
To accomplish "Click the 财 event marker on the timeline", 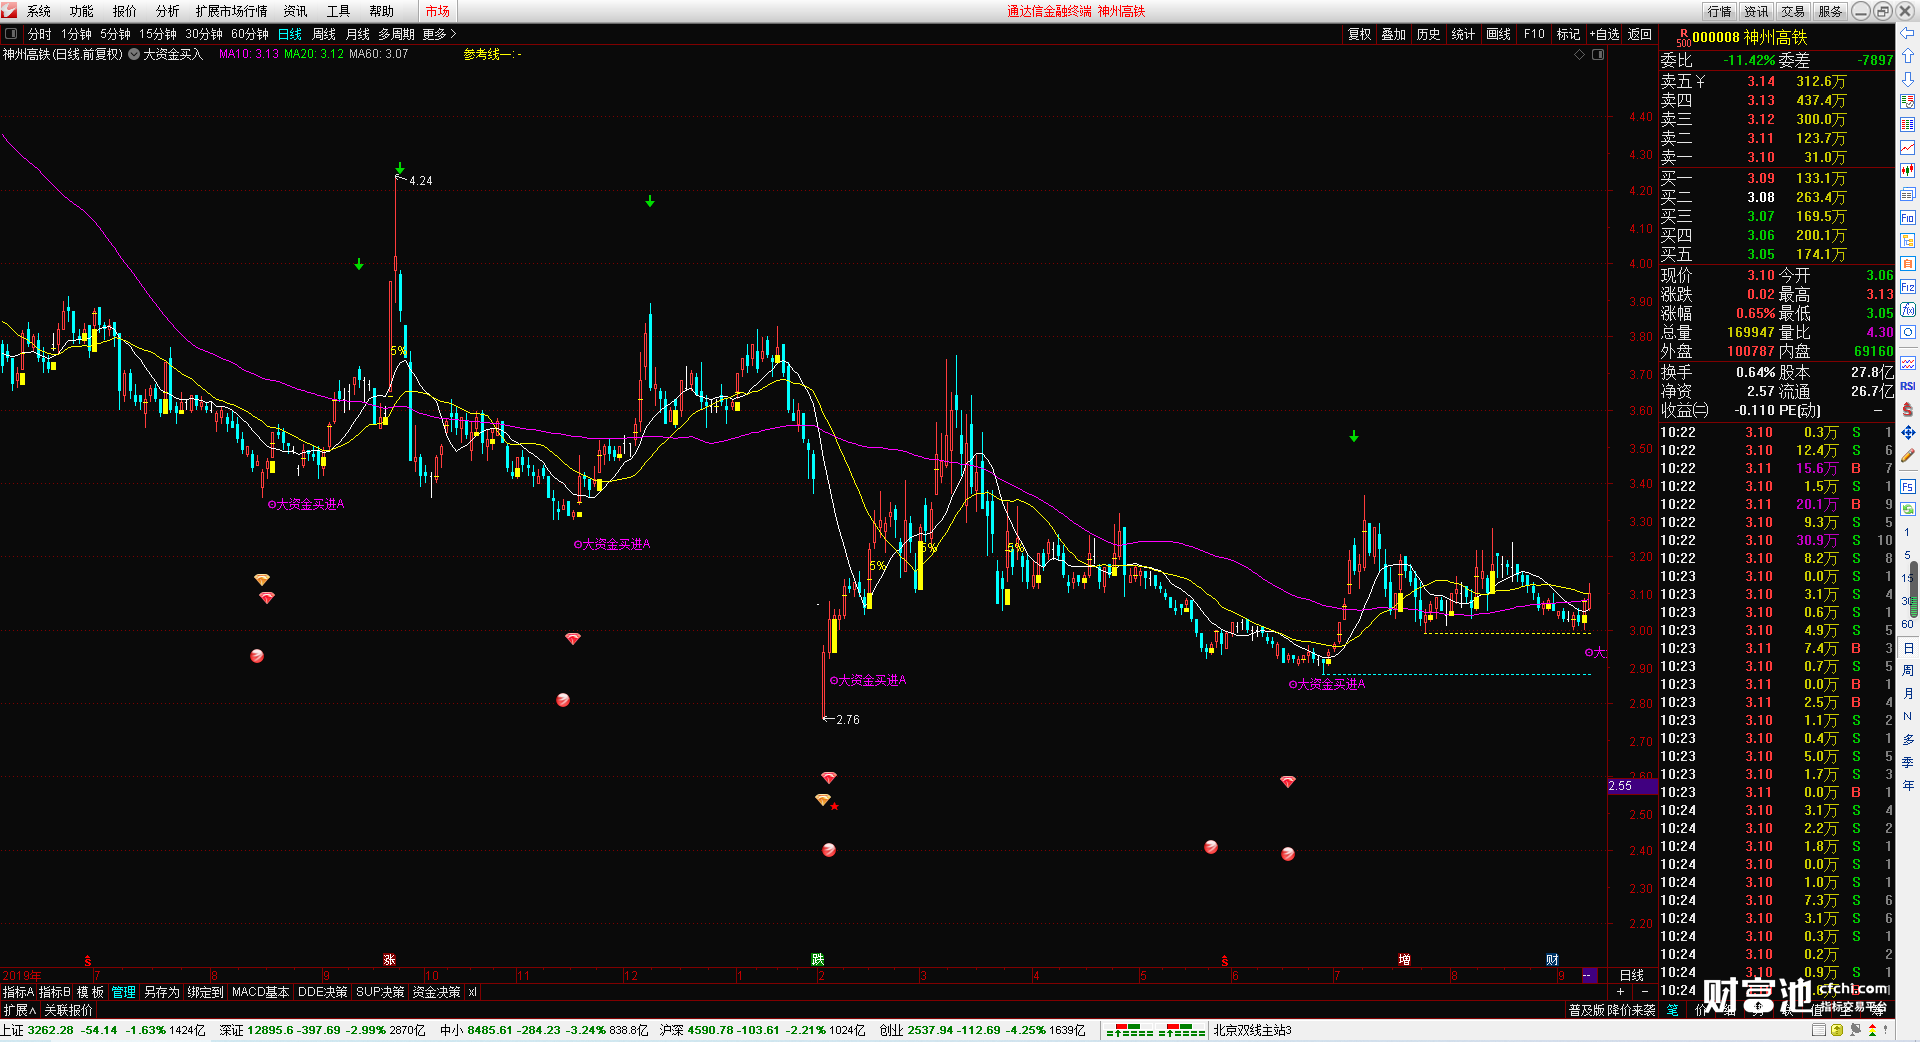I will 1552,960.
